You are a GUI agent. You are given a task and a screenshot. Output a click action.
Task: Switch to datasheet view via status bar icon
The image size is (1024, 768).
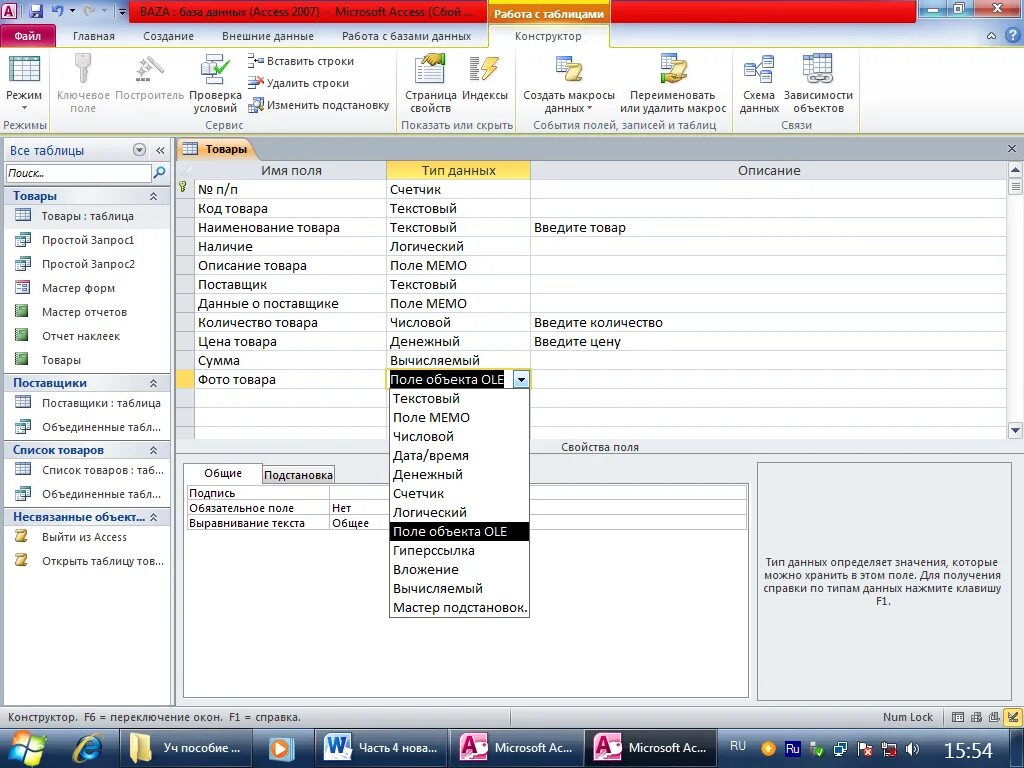coord(957,717)
